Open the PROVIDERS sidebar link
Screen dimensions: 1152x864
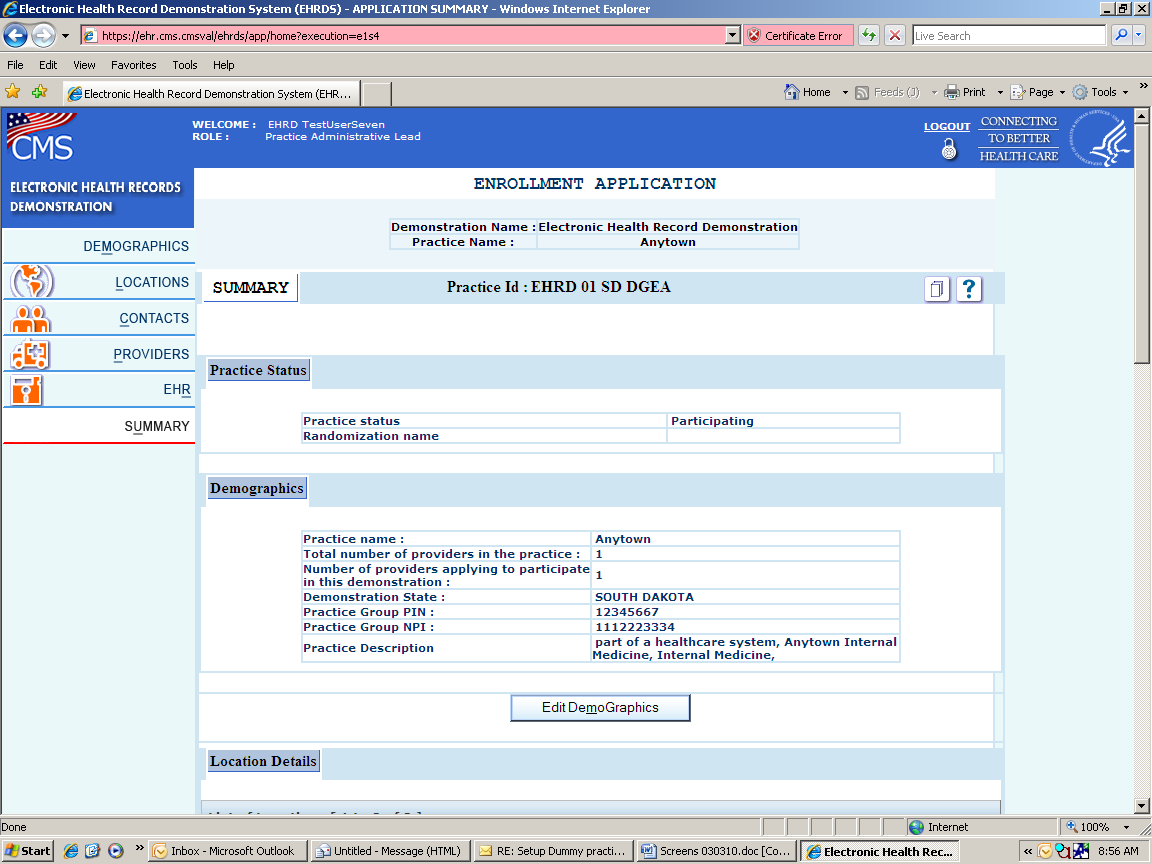(151, 354)
